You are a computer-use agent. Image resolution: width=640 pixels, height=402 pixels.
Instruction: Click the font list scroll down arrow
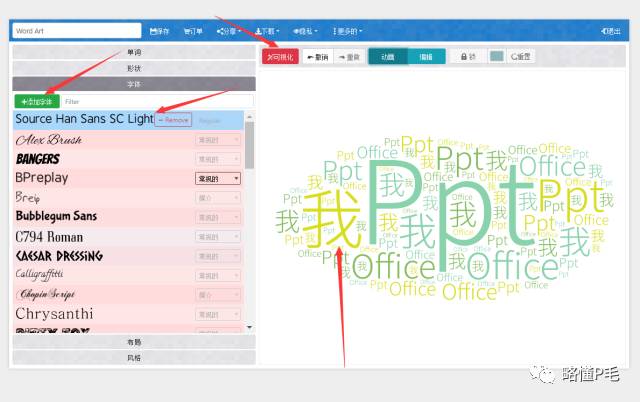pos(249,328)
